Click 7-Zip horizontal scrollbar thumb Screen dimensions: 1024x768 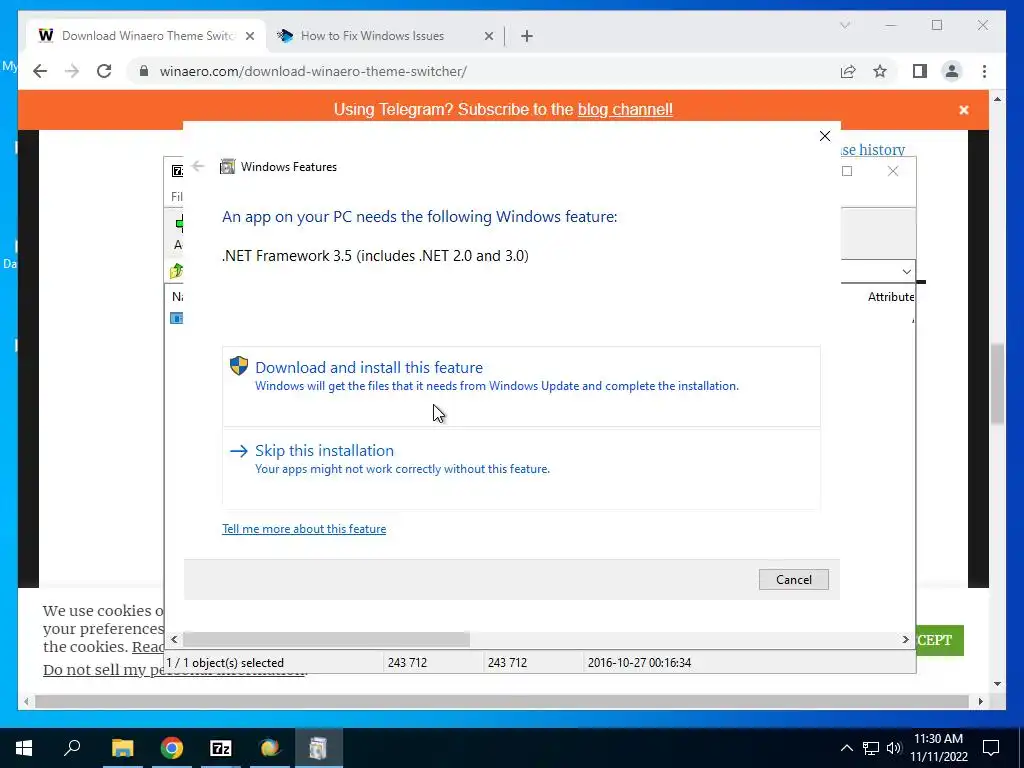coord(326,639)
